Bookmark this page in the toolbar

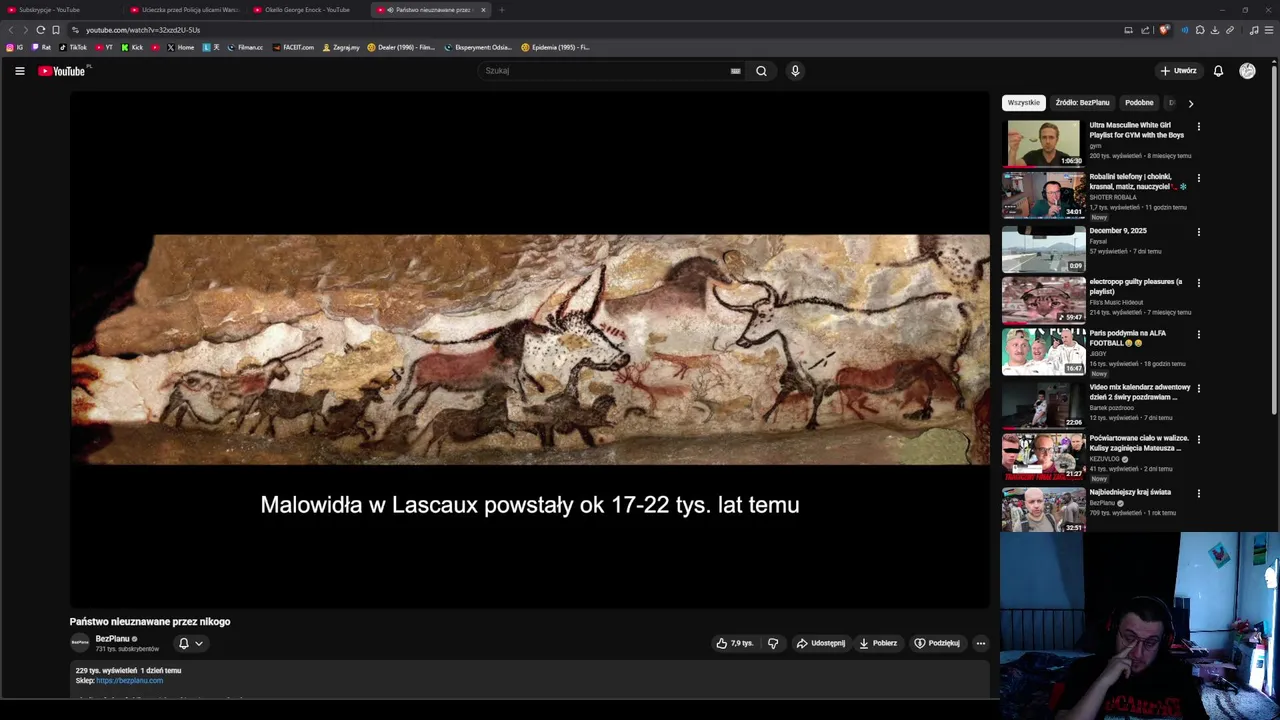(x=56, y=30)
